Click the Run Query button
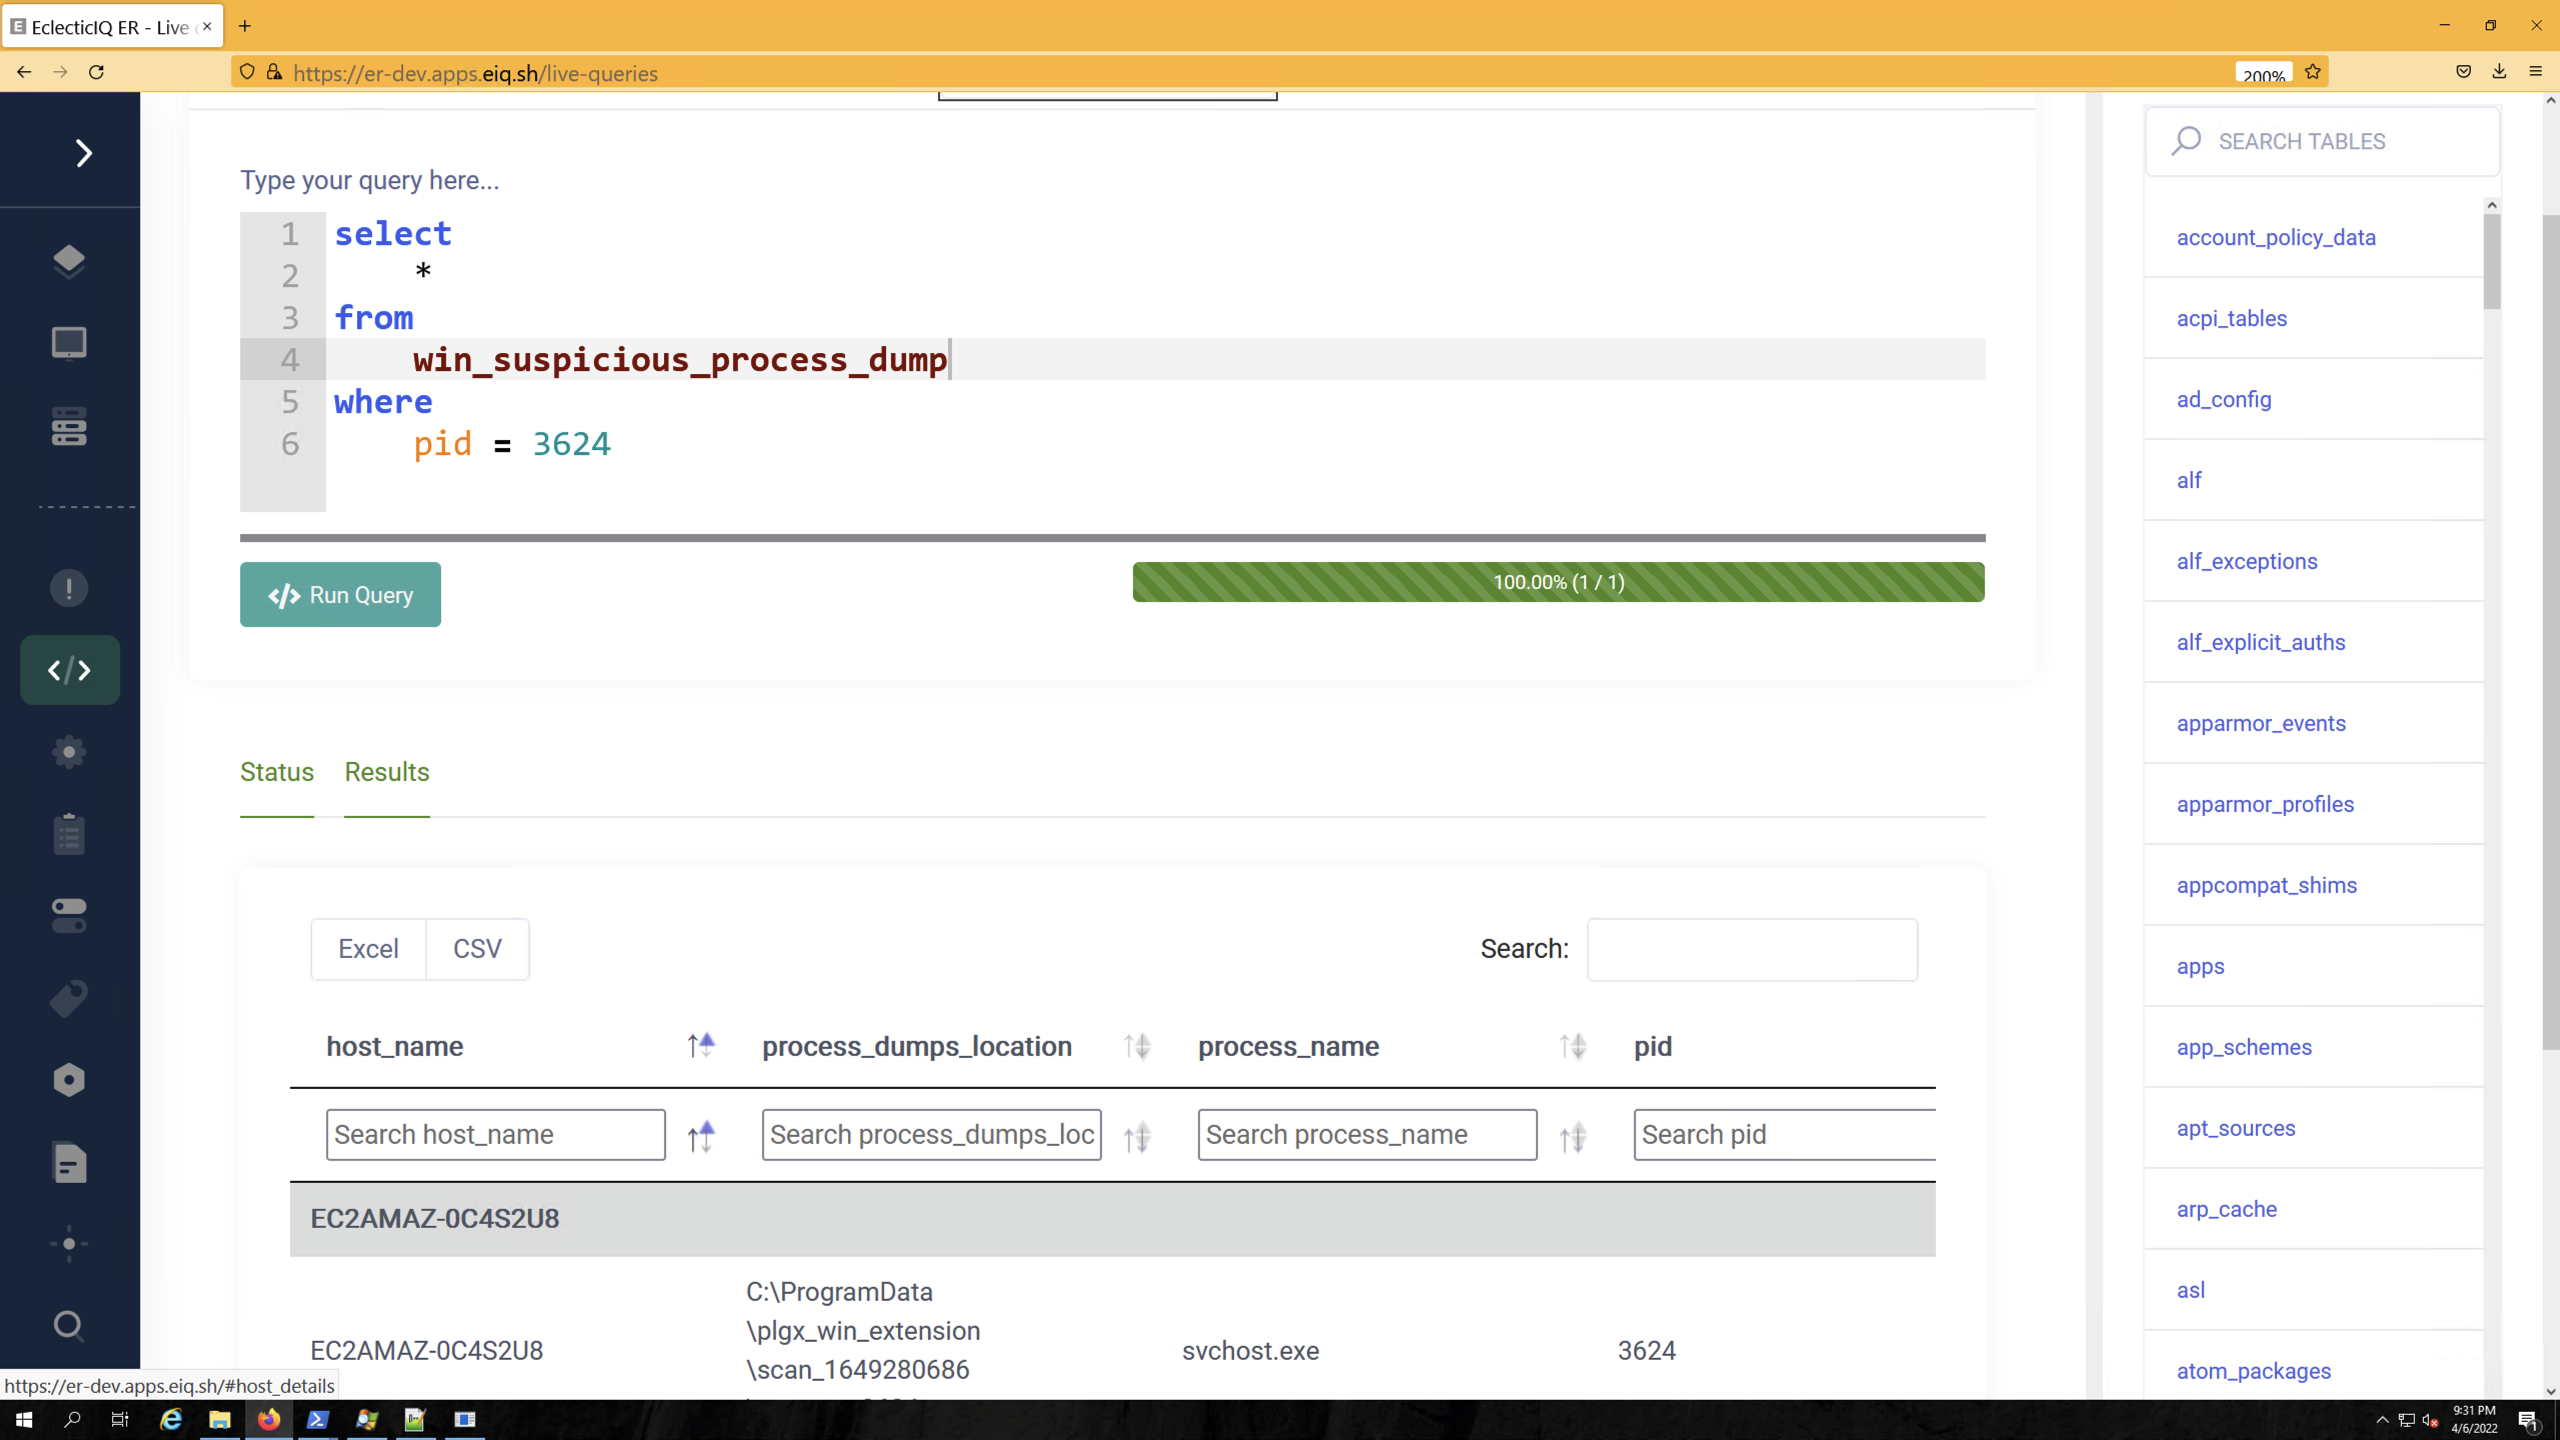The image size is (2560, 1440). pyautogui.click(x=340, y=595)
